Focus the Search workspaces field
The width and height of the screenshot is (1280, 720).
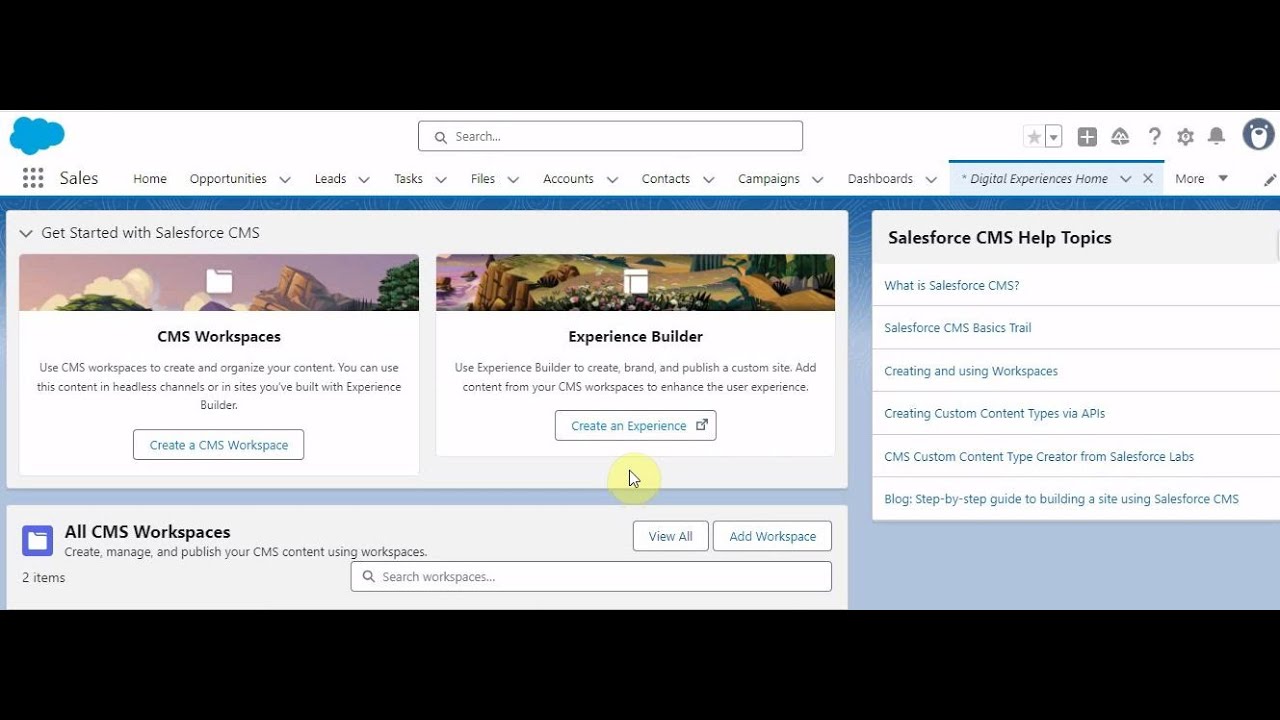coord(591,576)
